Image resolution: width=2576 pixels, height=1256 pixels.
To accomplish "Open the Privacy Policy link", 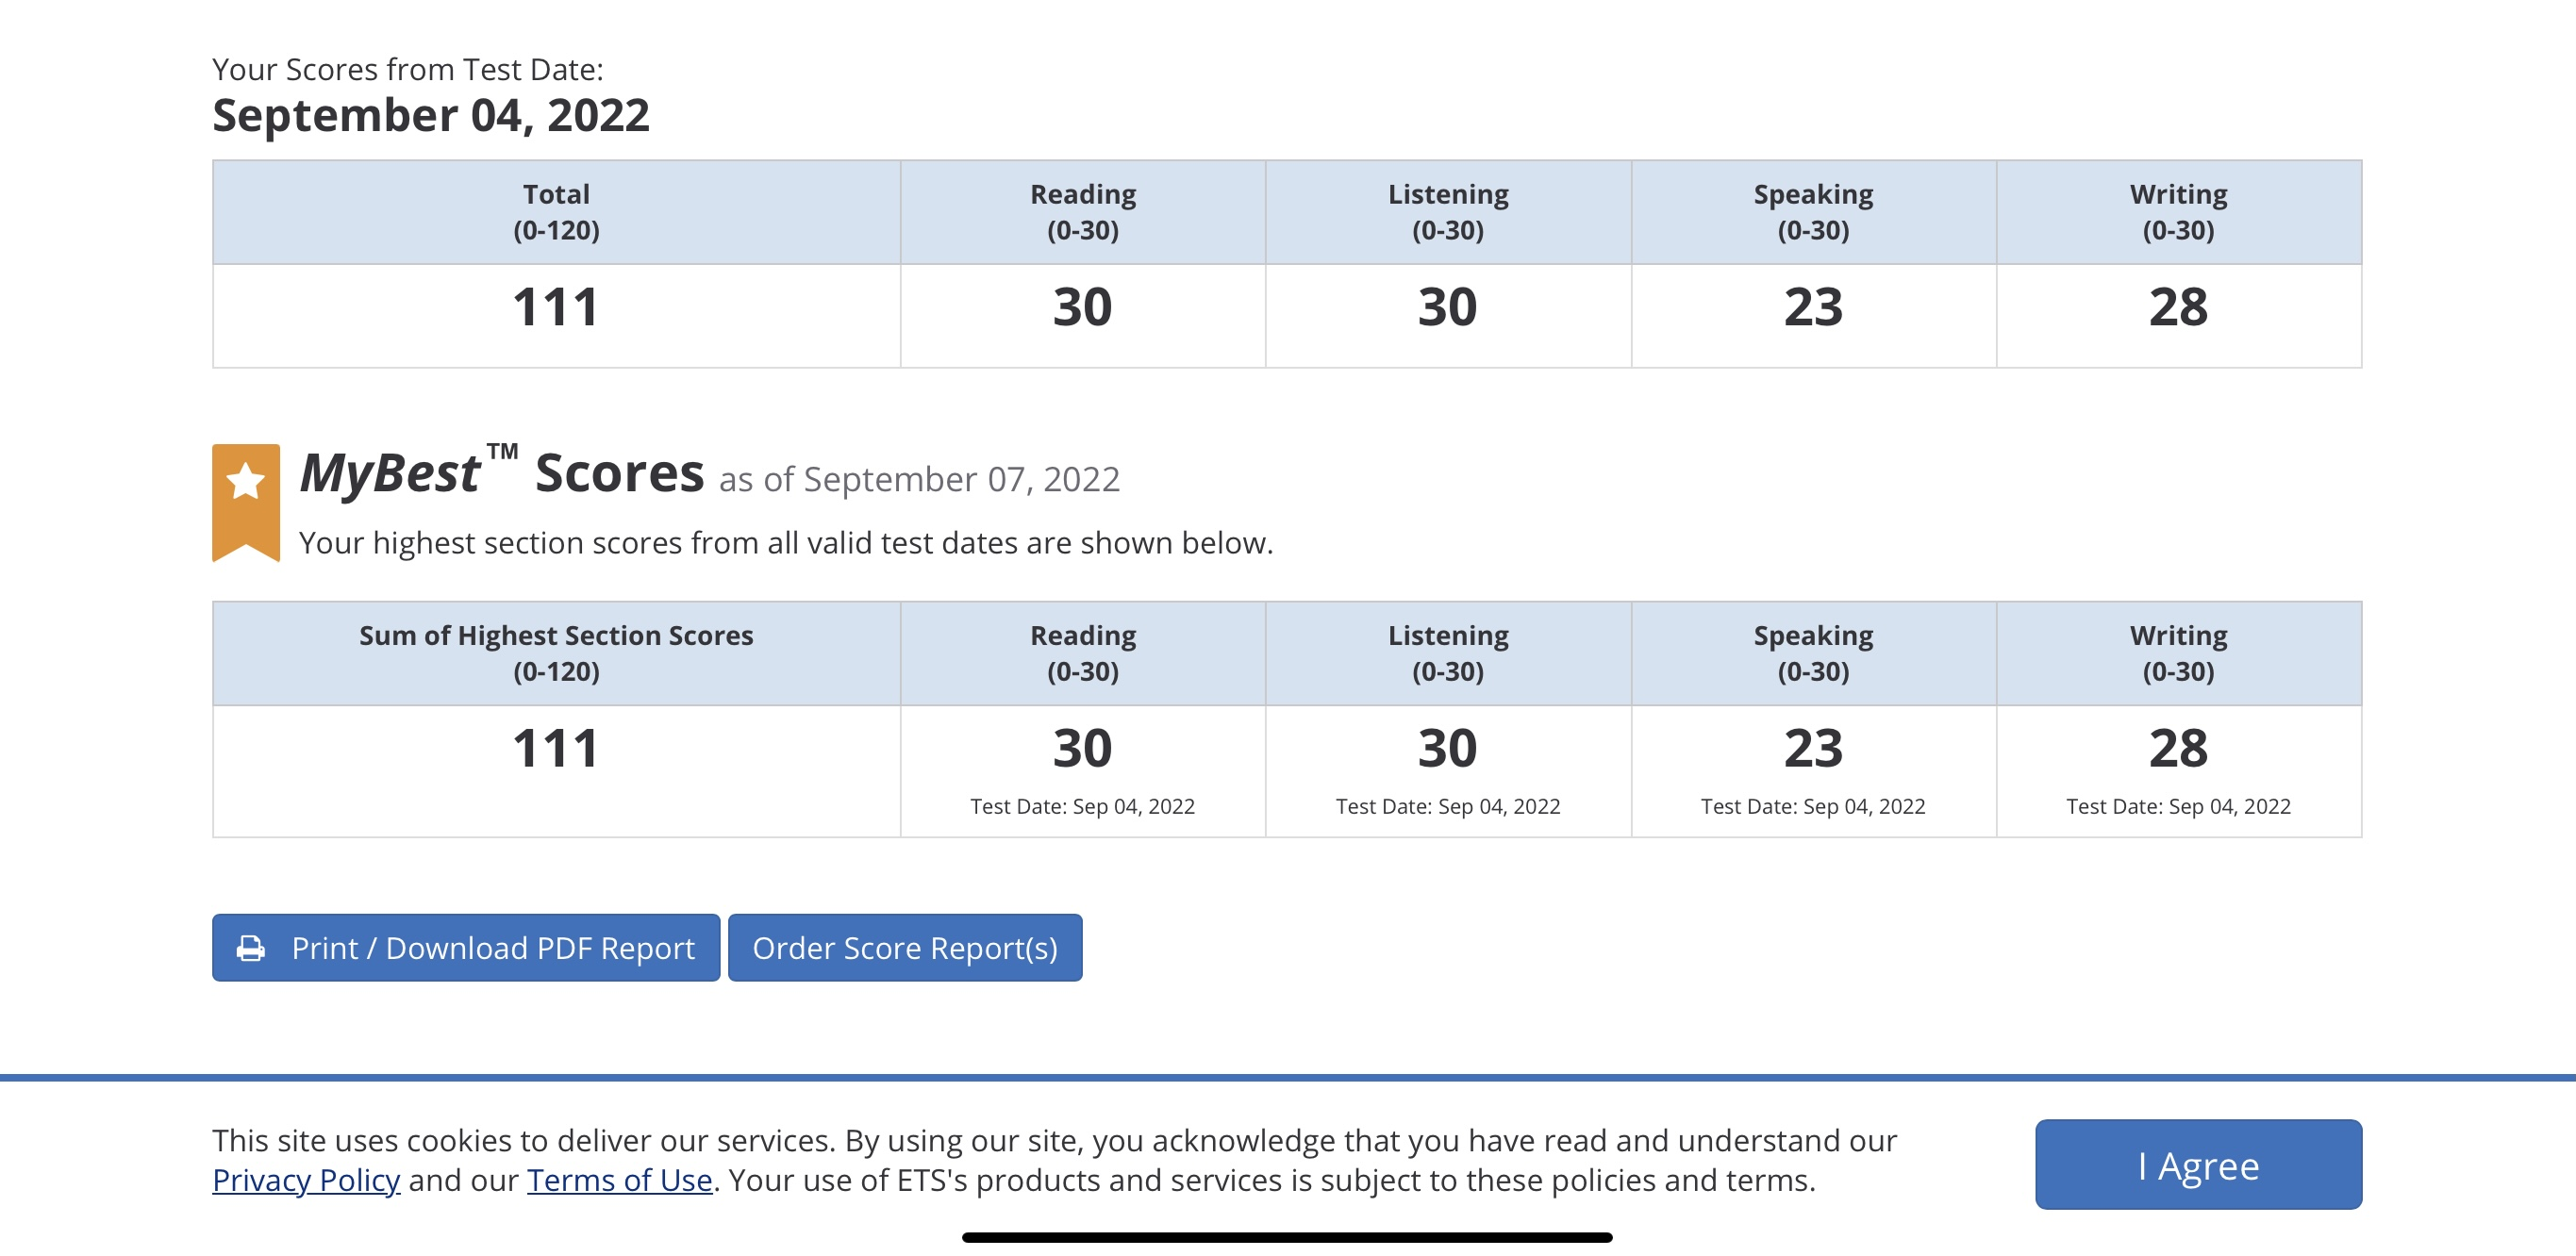I will point(306,1180).
